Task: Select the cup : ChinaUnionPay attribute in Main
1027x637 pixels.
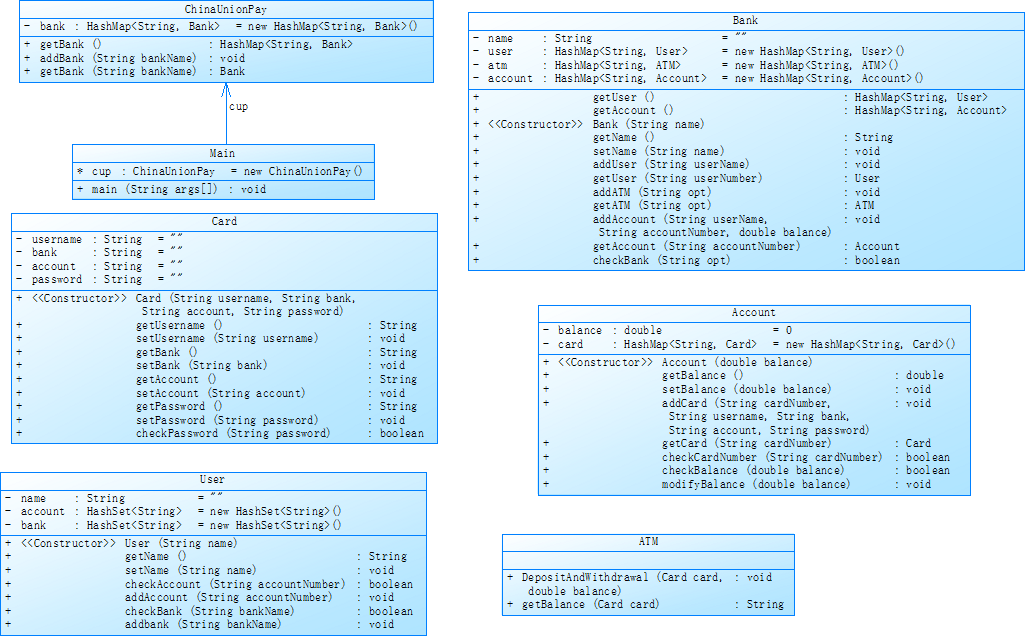Action: click(x=219, y=171)
